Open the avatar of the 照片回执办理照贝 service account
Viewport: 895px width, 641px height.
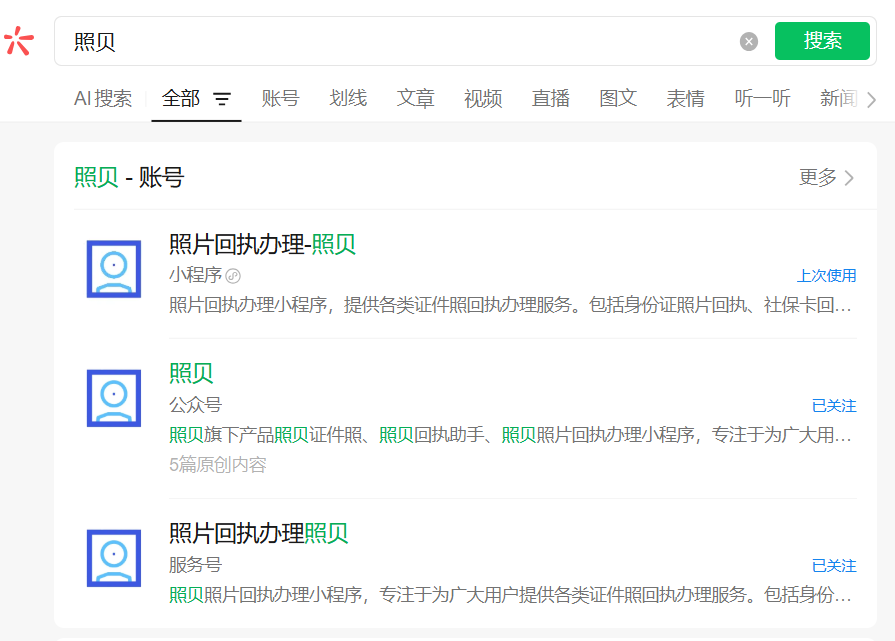pyautogui.click(x=114, y=558)
